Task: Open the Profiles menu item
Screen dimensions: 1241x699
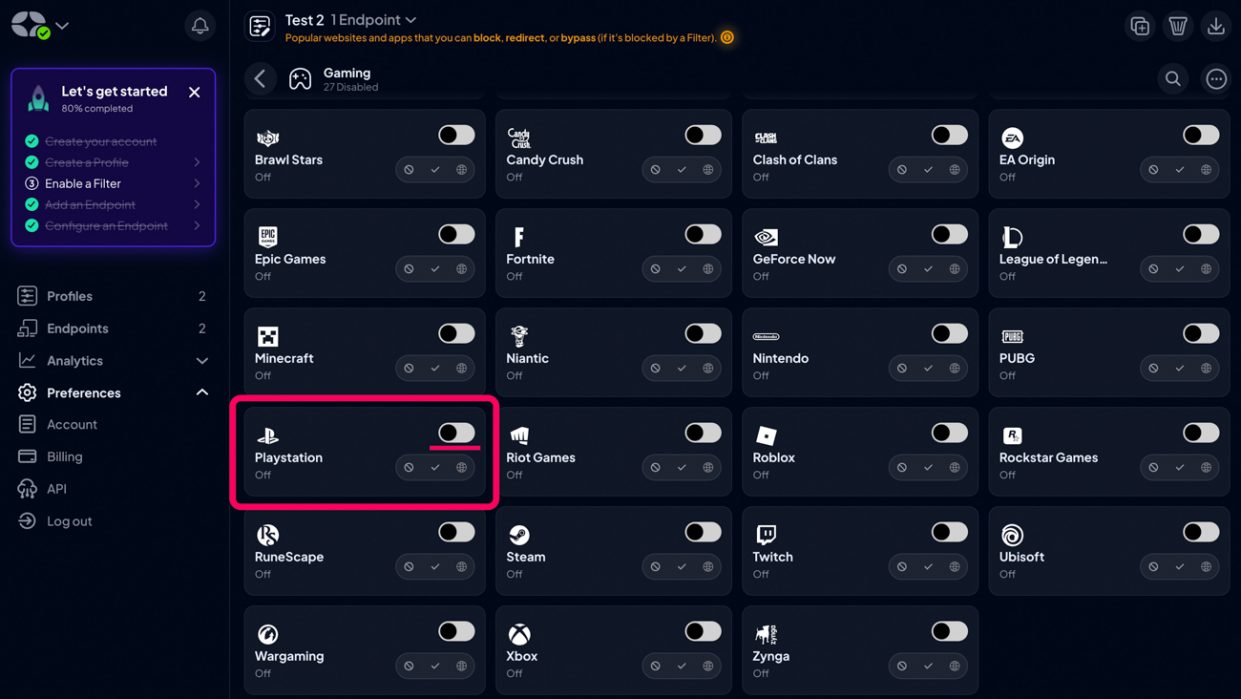Action: tap(70, 296)
